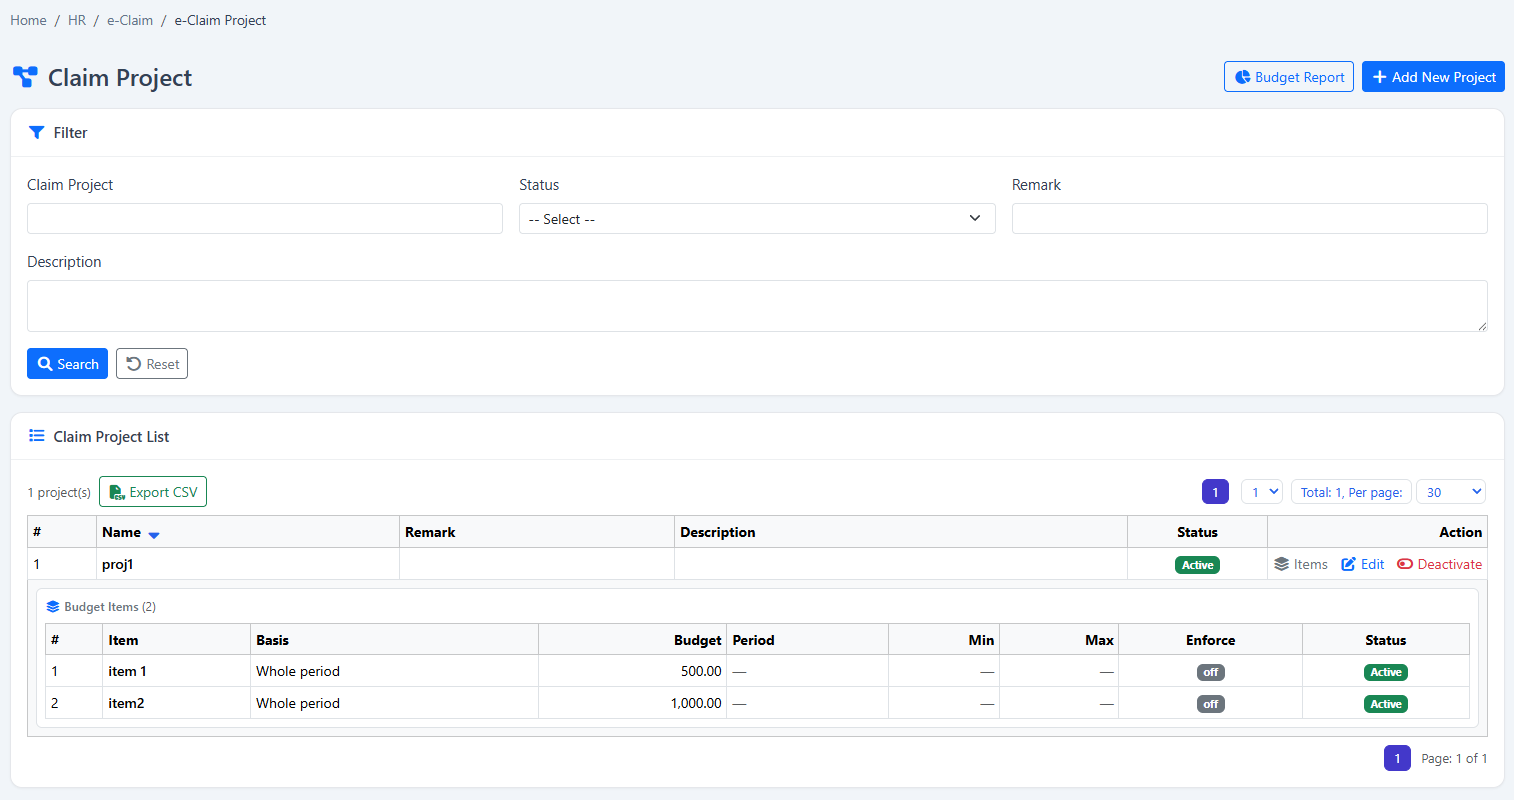Click bottom pagination page 1 button

pos(1397,758)
